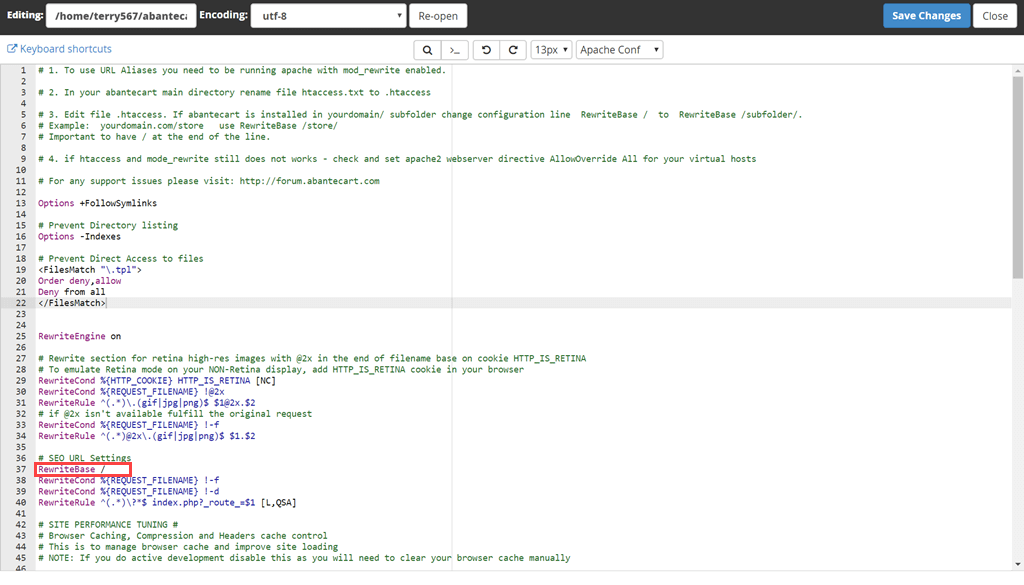Screen dimensions: 1024x585
Task: Click the vertical scrollbar thumb
Action: click(1017, 176)
